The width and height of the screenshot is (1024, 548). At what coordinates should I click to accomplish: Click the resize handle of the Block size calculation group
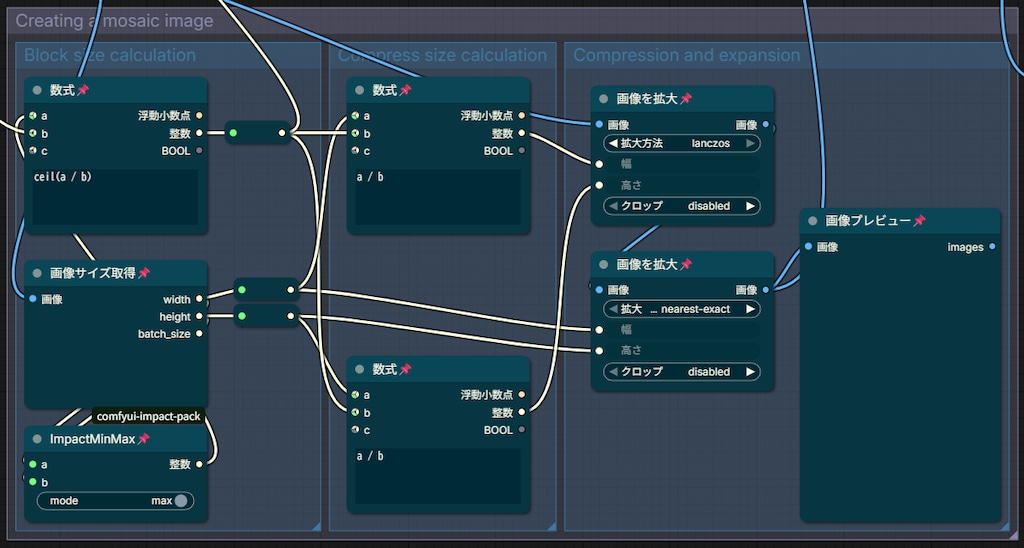[x=316, y=526]
